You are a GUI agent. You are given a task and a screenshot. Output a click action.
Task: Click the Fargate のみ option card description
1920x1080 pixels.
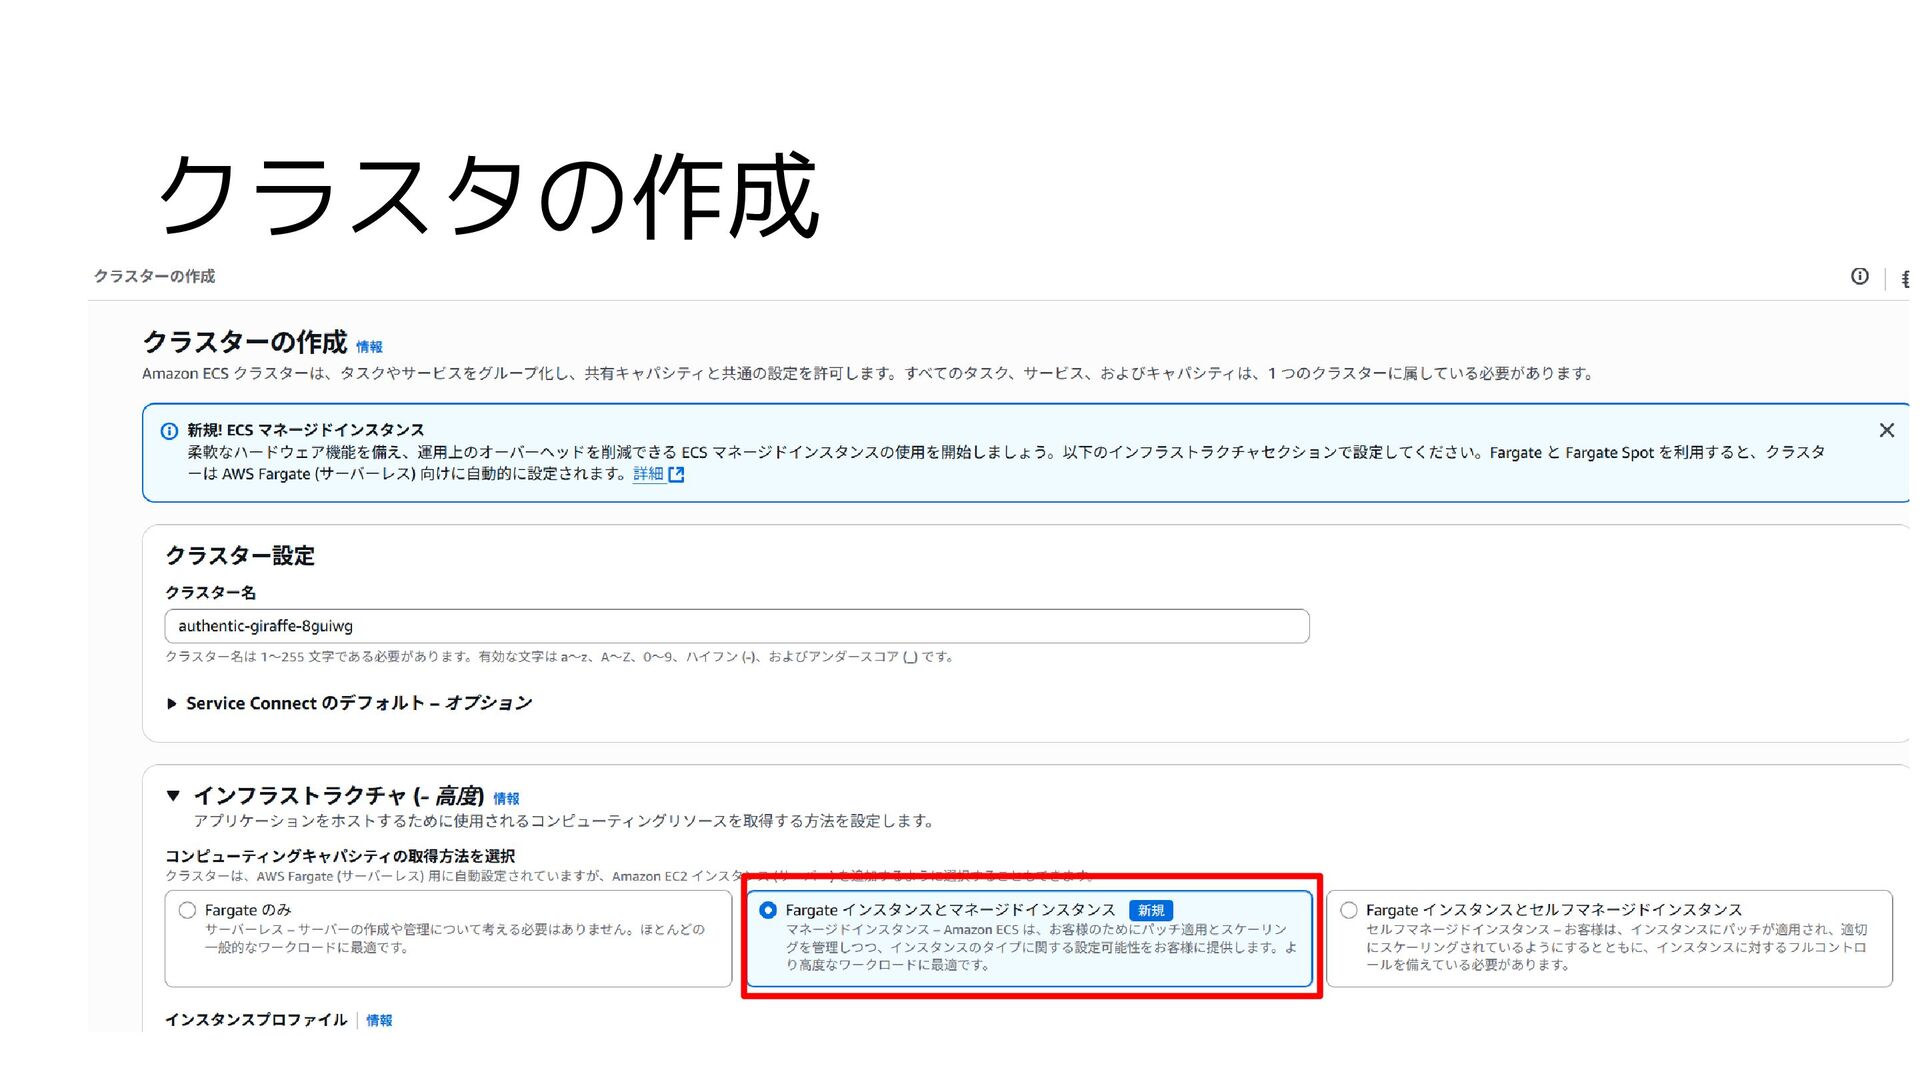coord(454,938)
